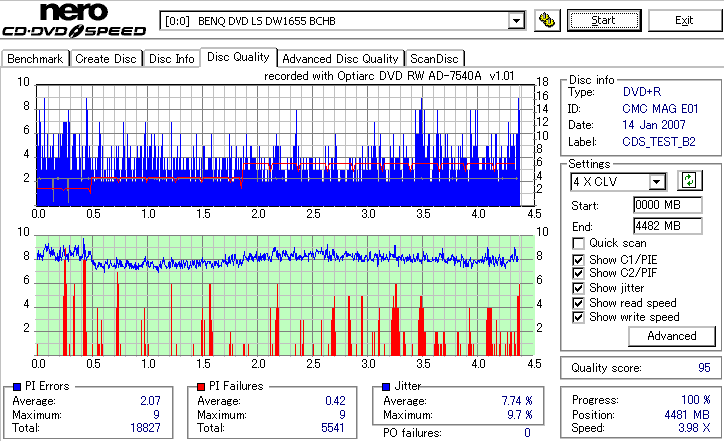Open the Advanced settings button
The width and height of the screenshot is (724, 441).
coord(671,336)
